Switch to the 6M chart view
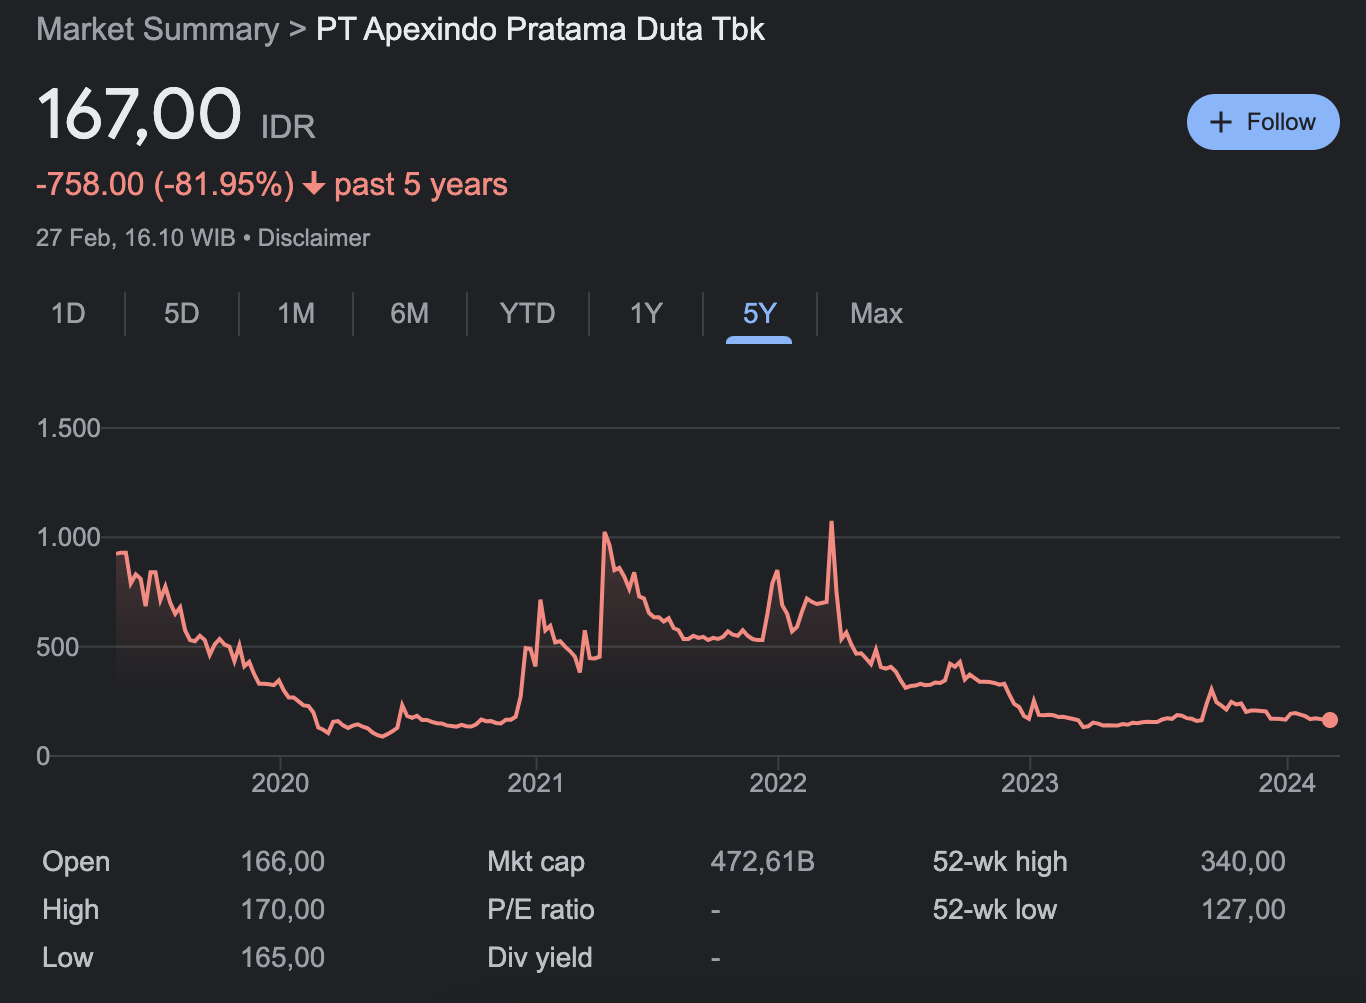Viewport: 1366px width, 1003px height. coord(409,313)
